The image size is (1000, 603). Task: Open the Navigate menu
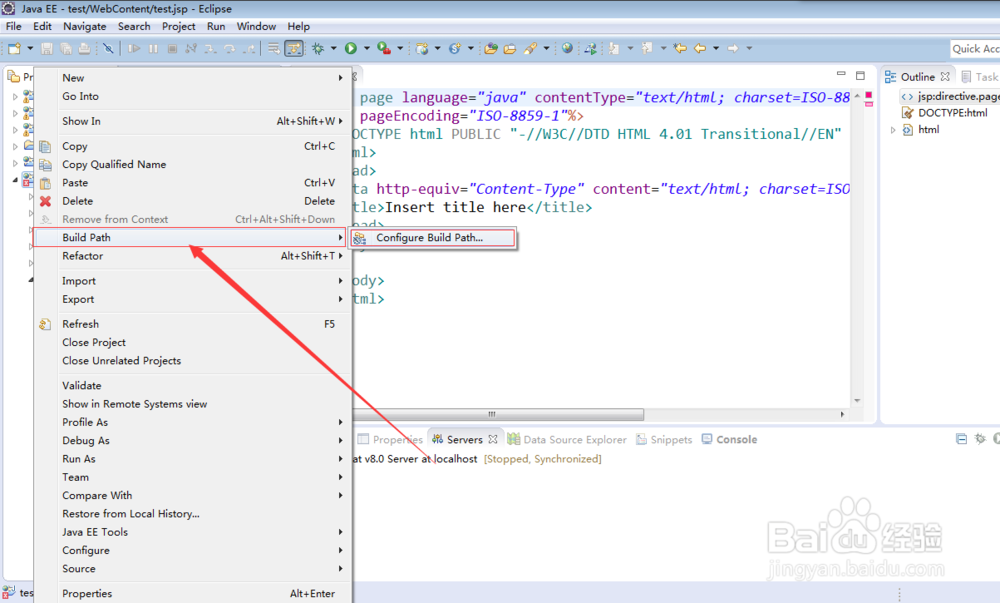click(85, 26)
